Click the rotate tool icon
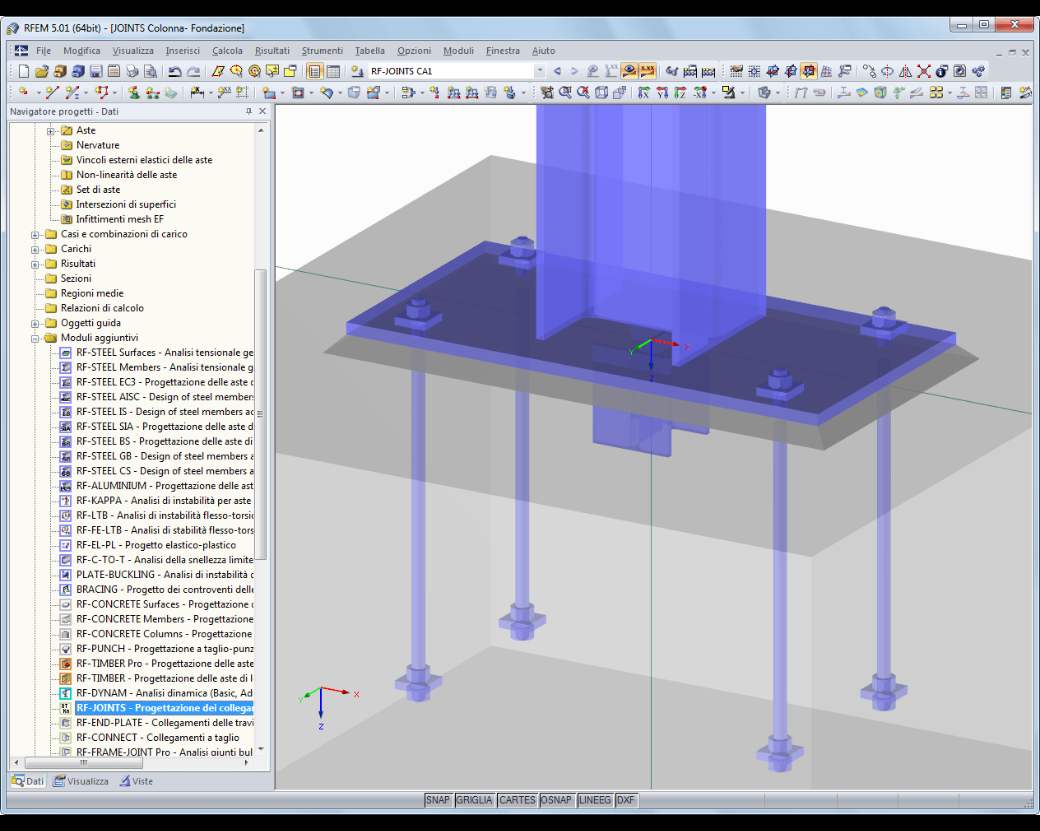This screenshot has width=1040, height=831. pyautogui.click(x=887, y=71)
